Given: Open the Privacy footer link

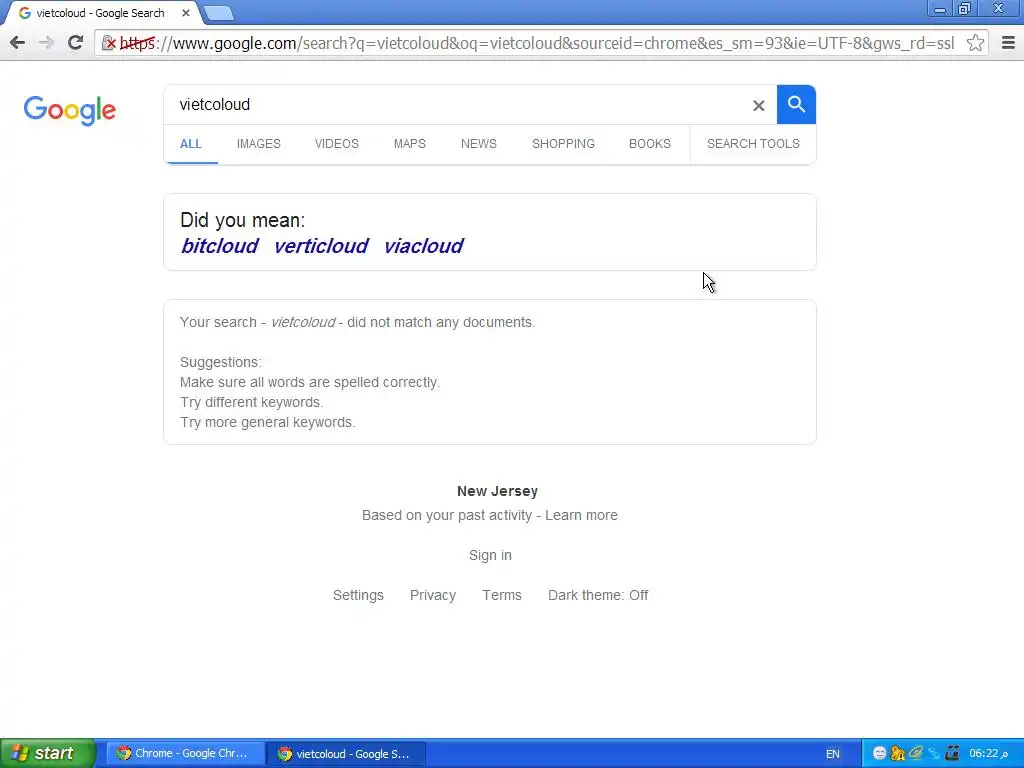Looking at the screenshot, I should 433,595.
